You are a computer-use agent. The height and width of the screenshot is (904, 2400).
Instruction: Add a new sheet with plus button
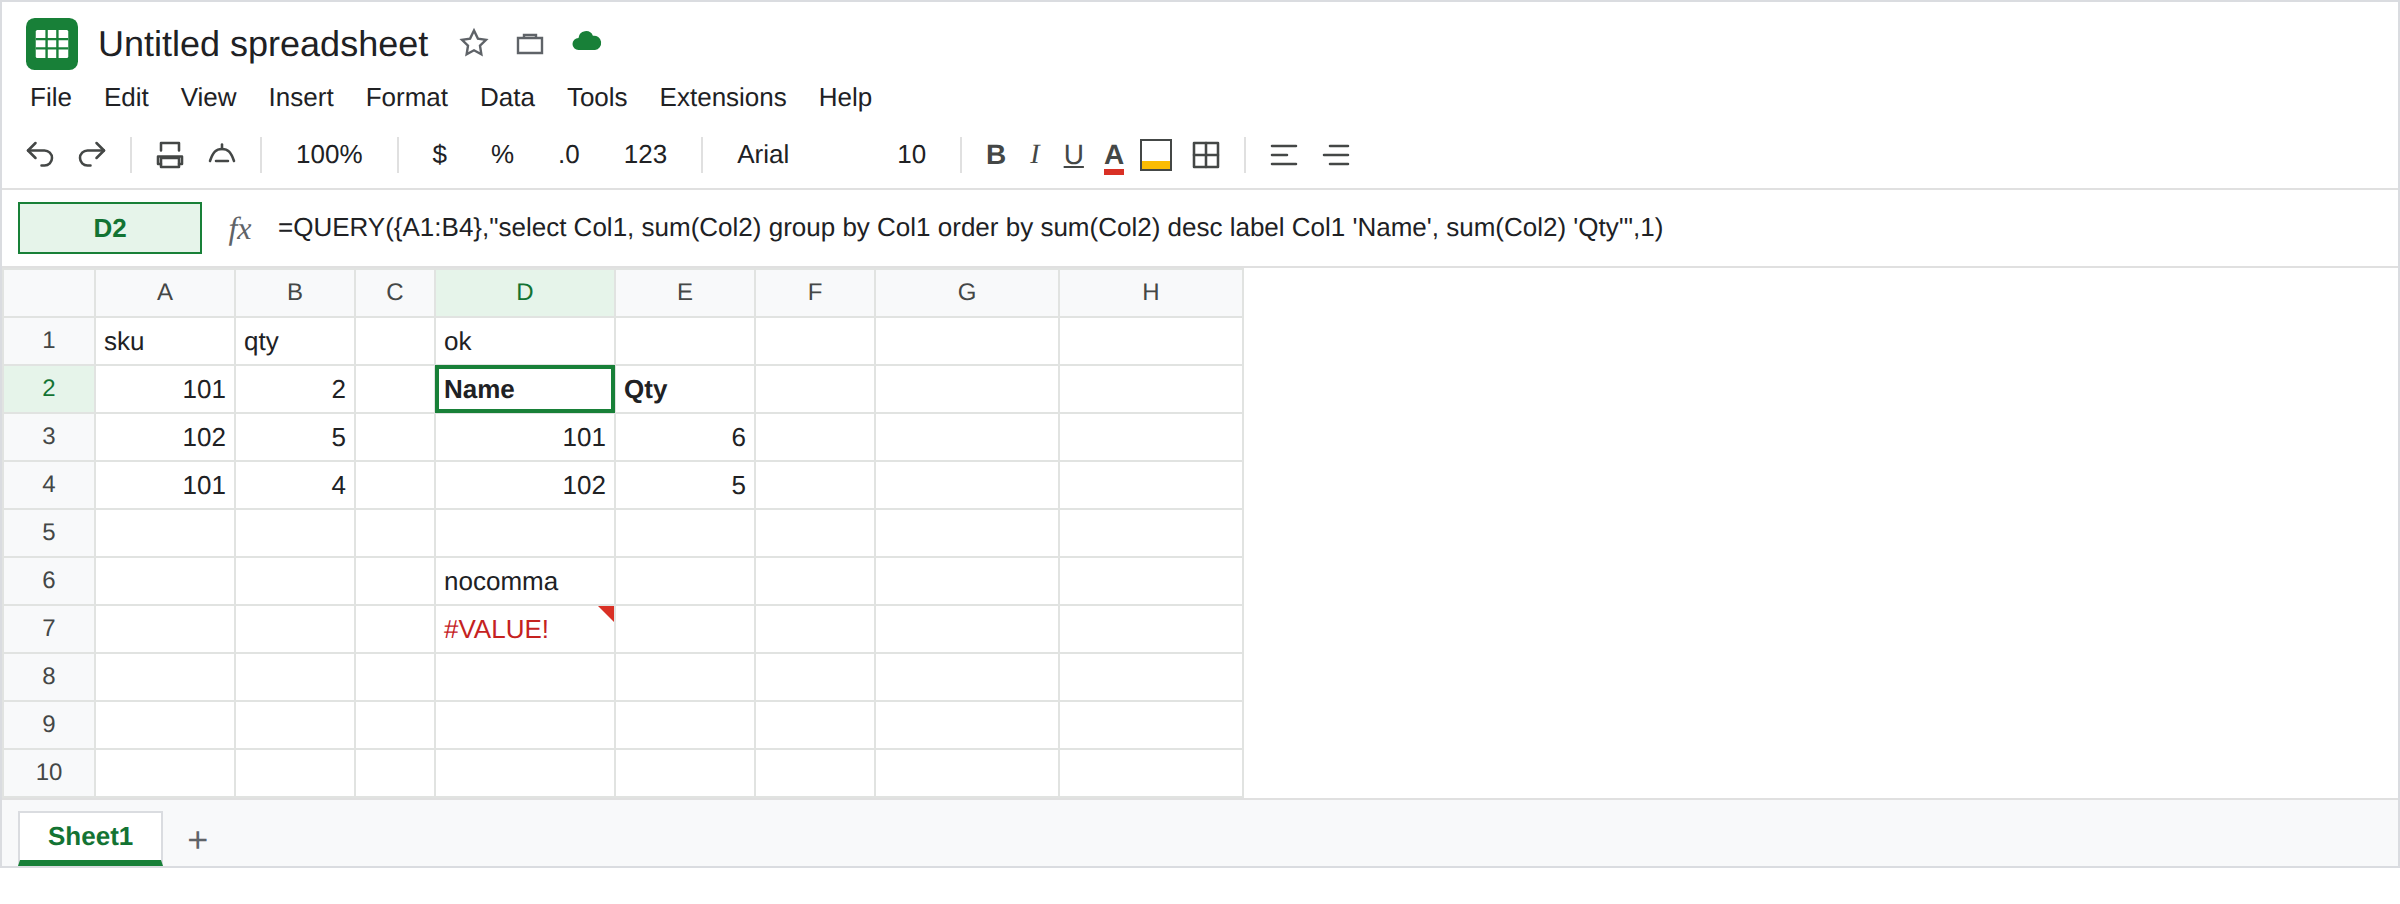pos(198,840)
